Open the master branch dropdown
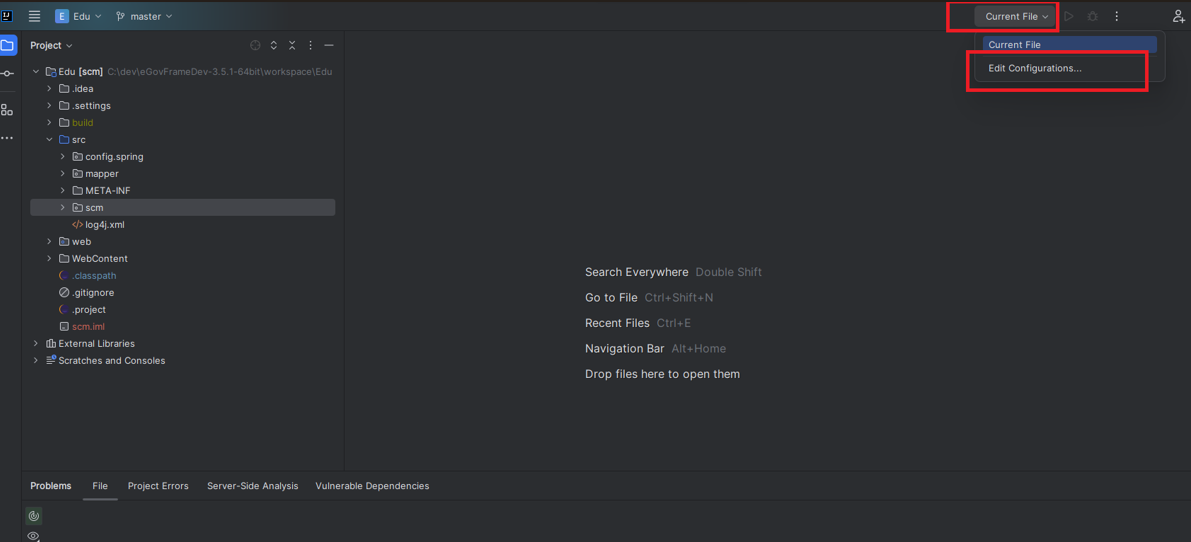 (x=144, y=16)
